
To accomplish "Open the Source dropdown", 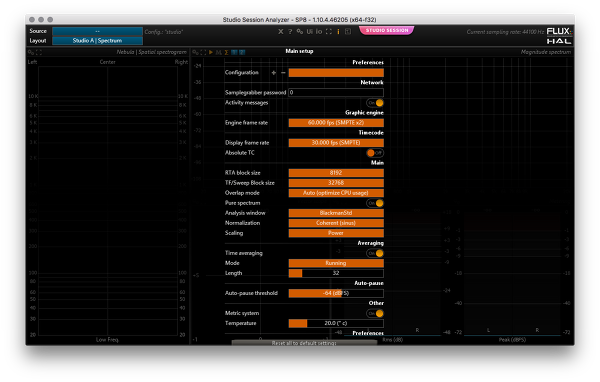I will coord(98,31).
